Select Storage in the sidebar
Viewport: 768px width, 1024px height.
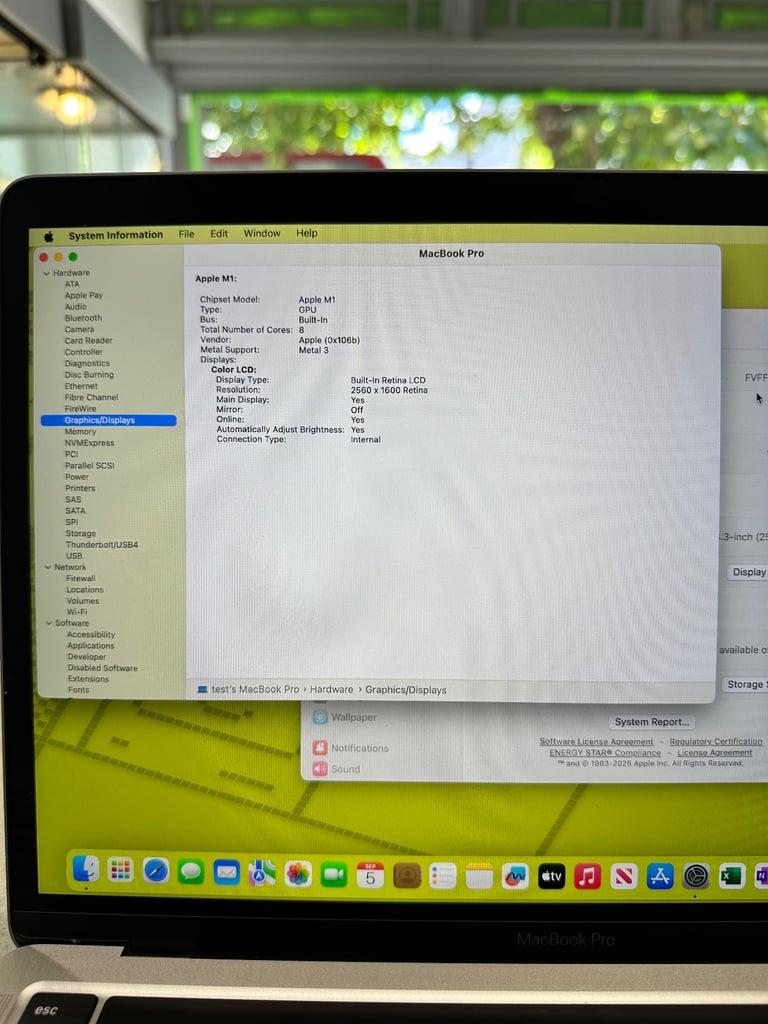click(x=80, y=534)
